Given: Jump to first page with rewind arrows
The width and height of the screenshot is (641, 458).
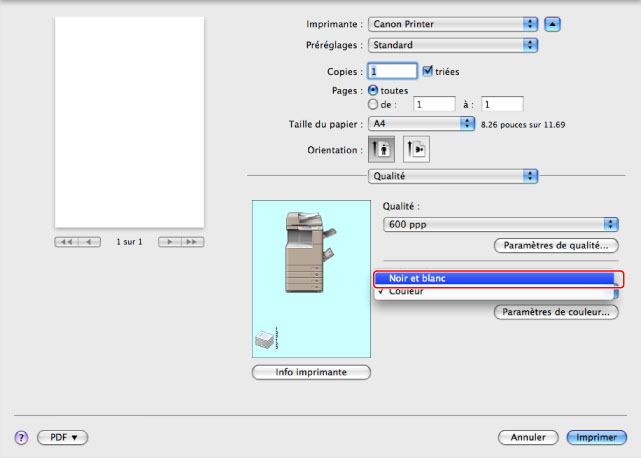Looking at the screenshot, I should point(68,242).
